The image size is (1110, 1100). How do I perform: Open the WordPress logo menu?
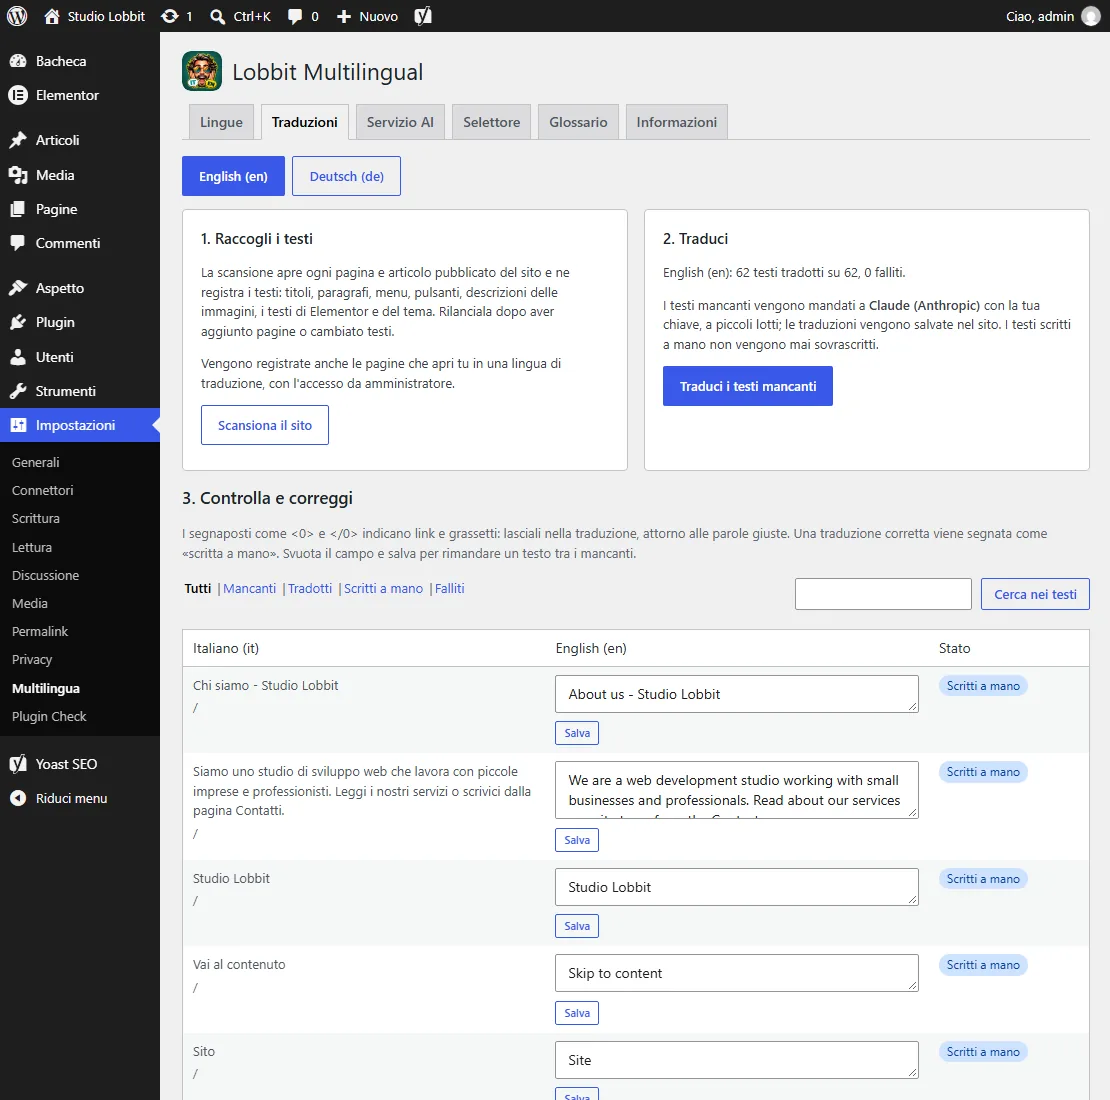click(17, 16)
